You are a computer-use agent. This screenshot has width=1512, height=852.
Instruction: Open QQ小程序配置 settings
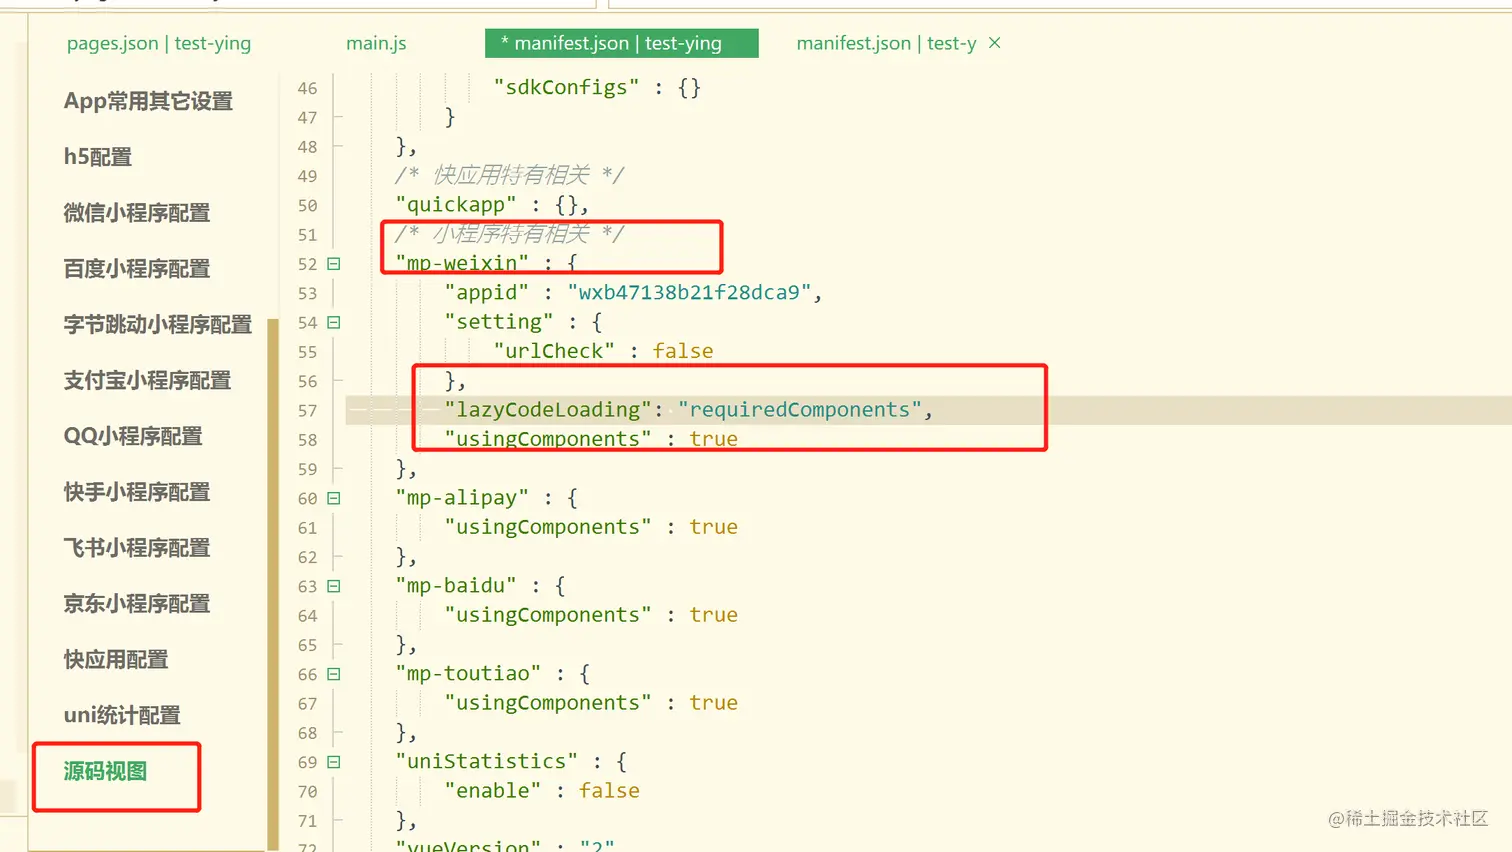133,437
